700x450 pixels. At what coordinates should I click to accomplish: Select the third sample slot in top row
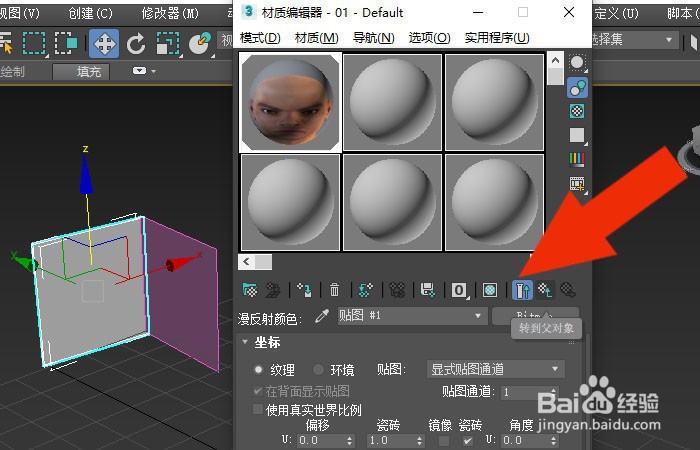pos(494,102)
